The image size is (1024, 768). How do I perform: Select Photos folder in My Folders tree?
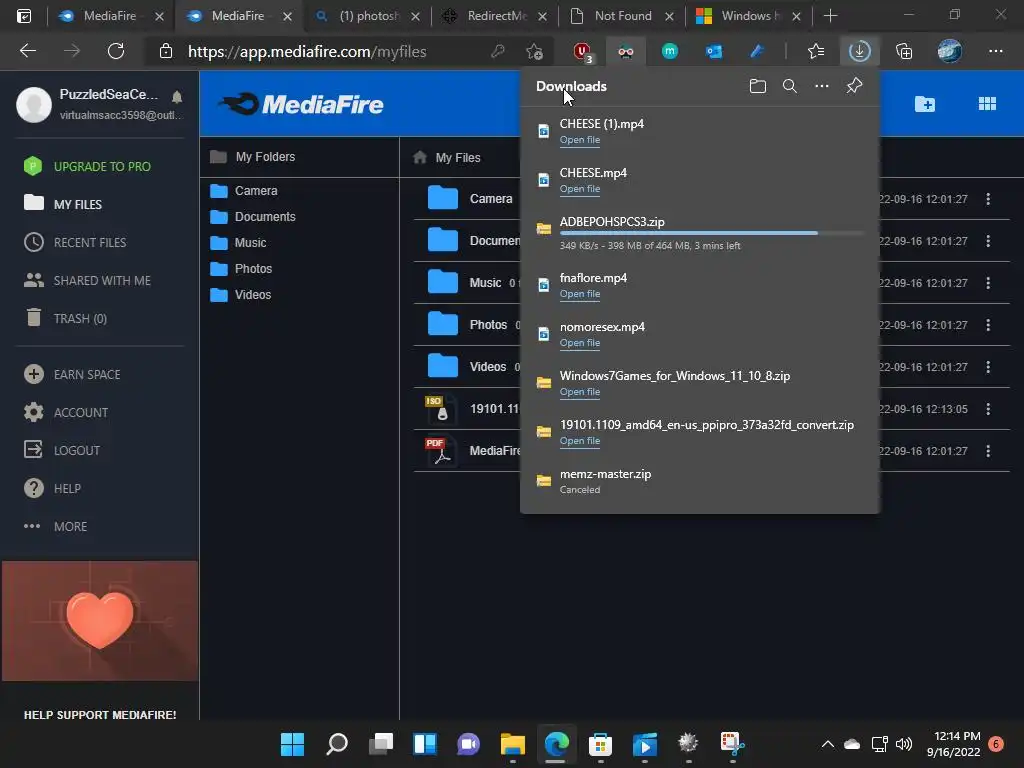click(241, 269)
